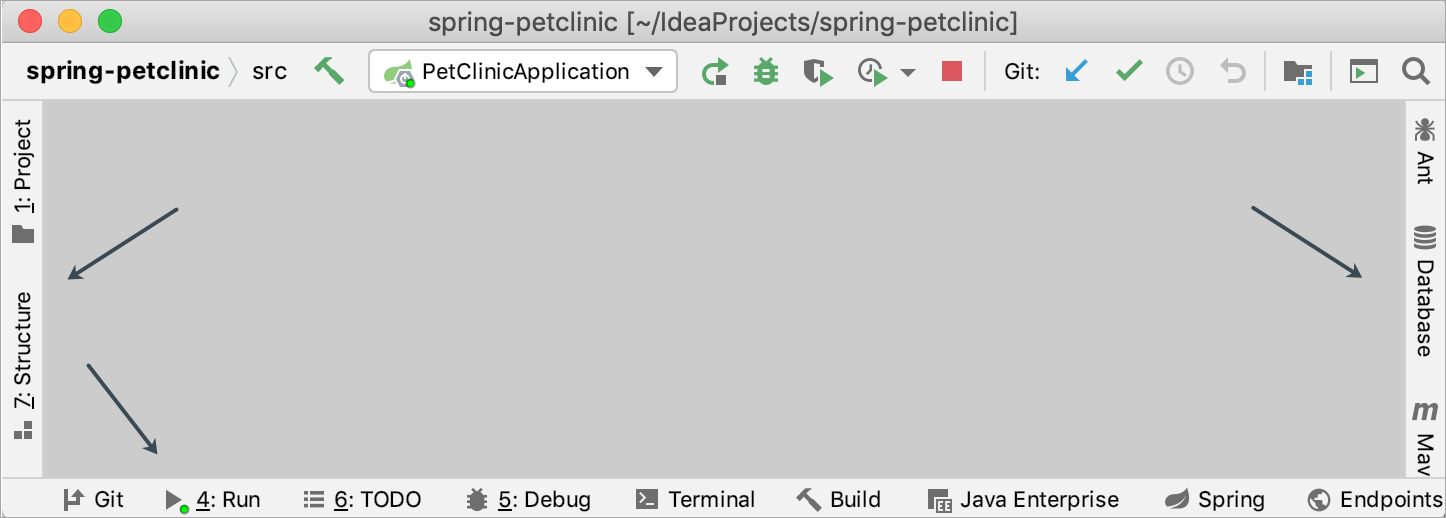
Task: Revert changes with the undo arrow icon
Action: coord(1233,72)
